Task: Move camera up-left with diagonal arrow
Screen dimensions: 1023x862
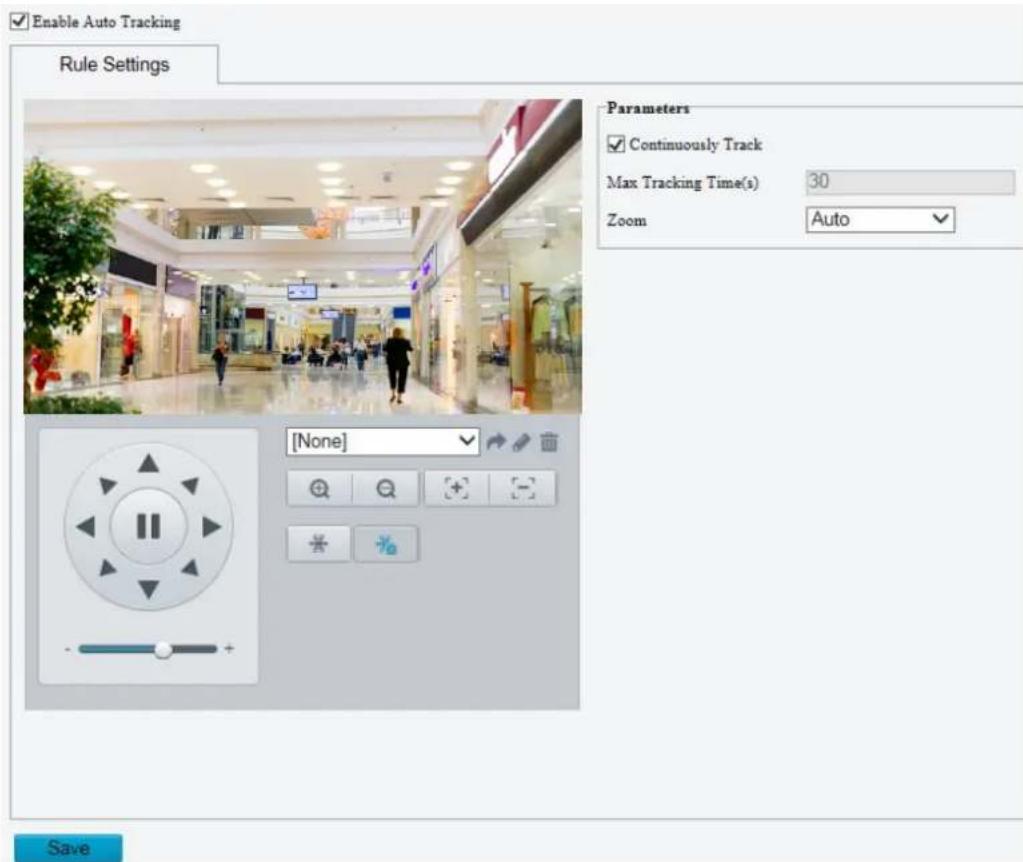Action: coord(107,485)
